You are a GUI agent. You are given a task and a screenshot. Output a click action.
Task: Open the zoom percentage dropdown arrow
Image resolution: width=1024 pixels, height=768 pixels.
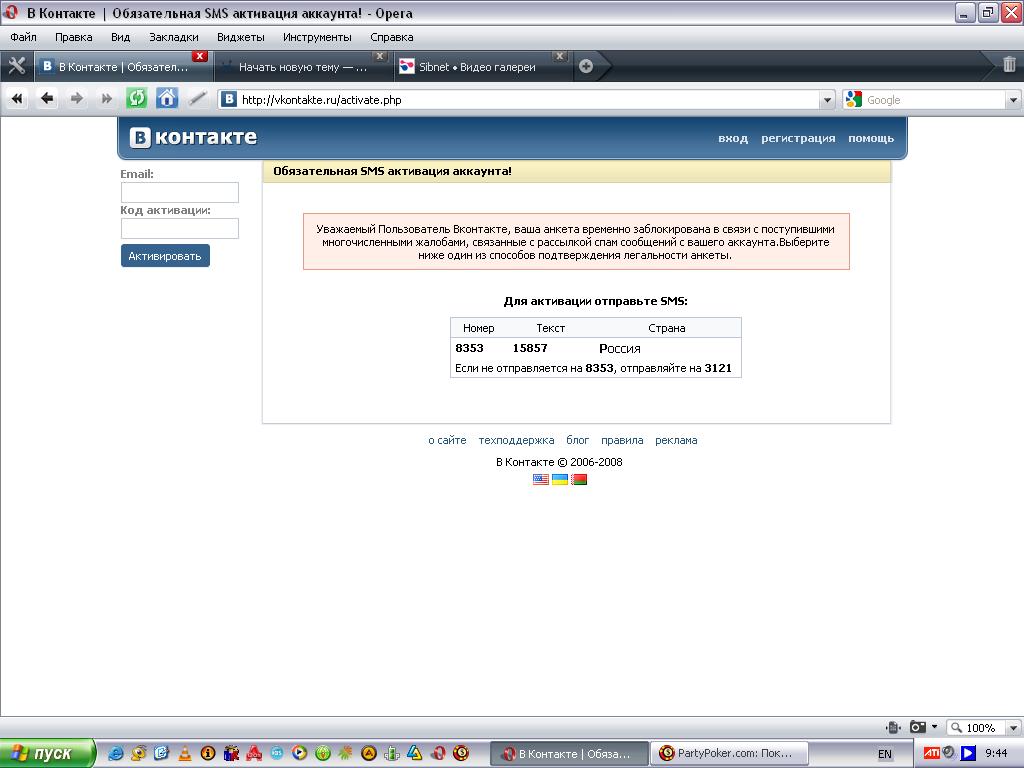[x=1013, y=727]
